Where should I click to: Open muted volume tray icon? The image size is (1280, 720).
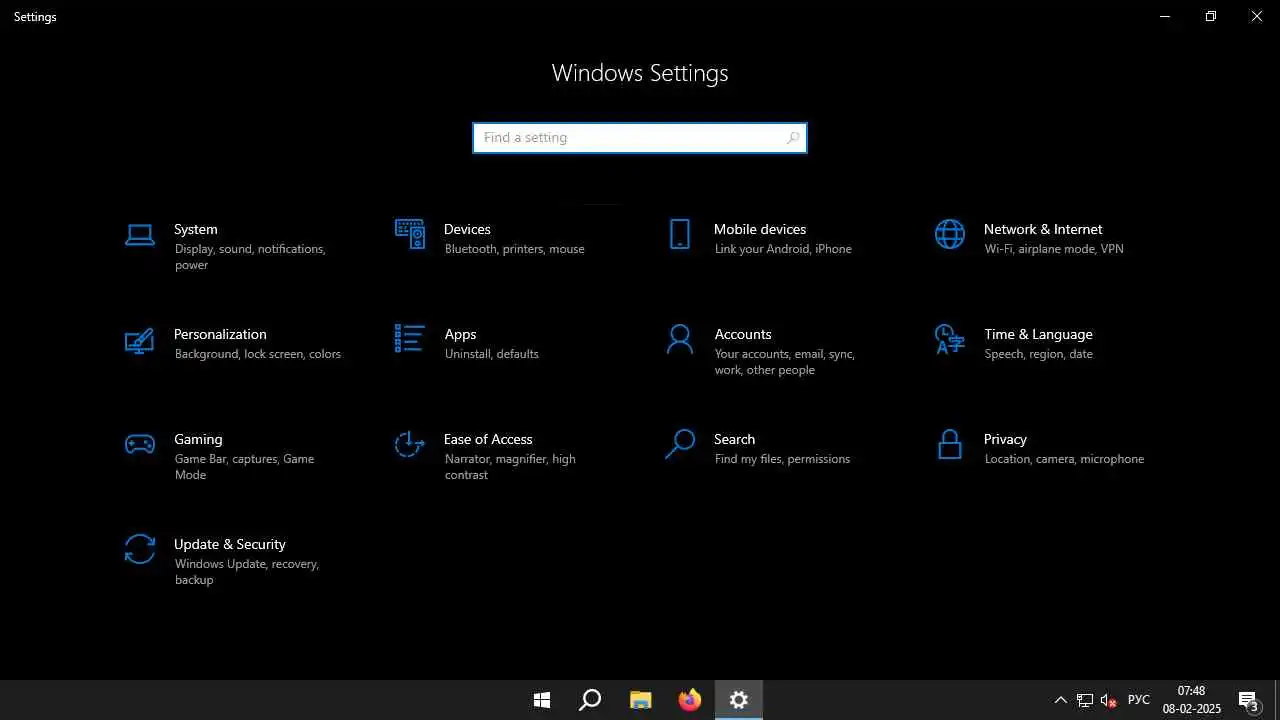(1108, 700)
